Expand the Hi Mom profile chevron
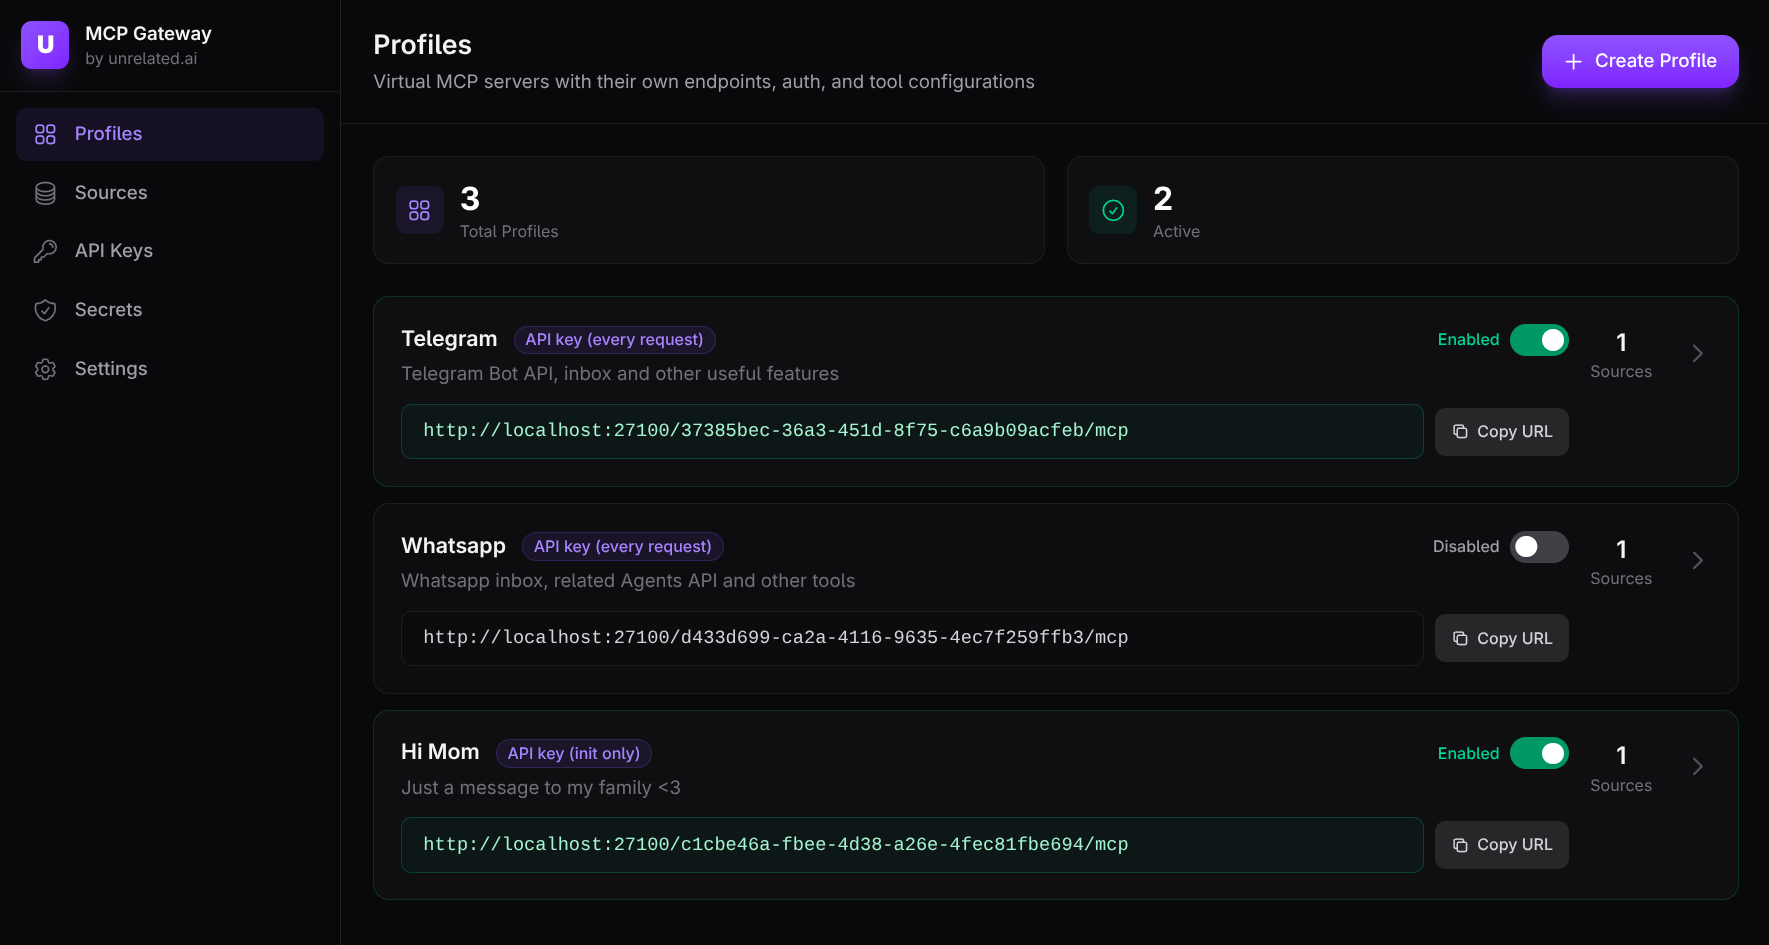This screenshot has width=1769, height=945. coord(1697,766)
